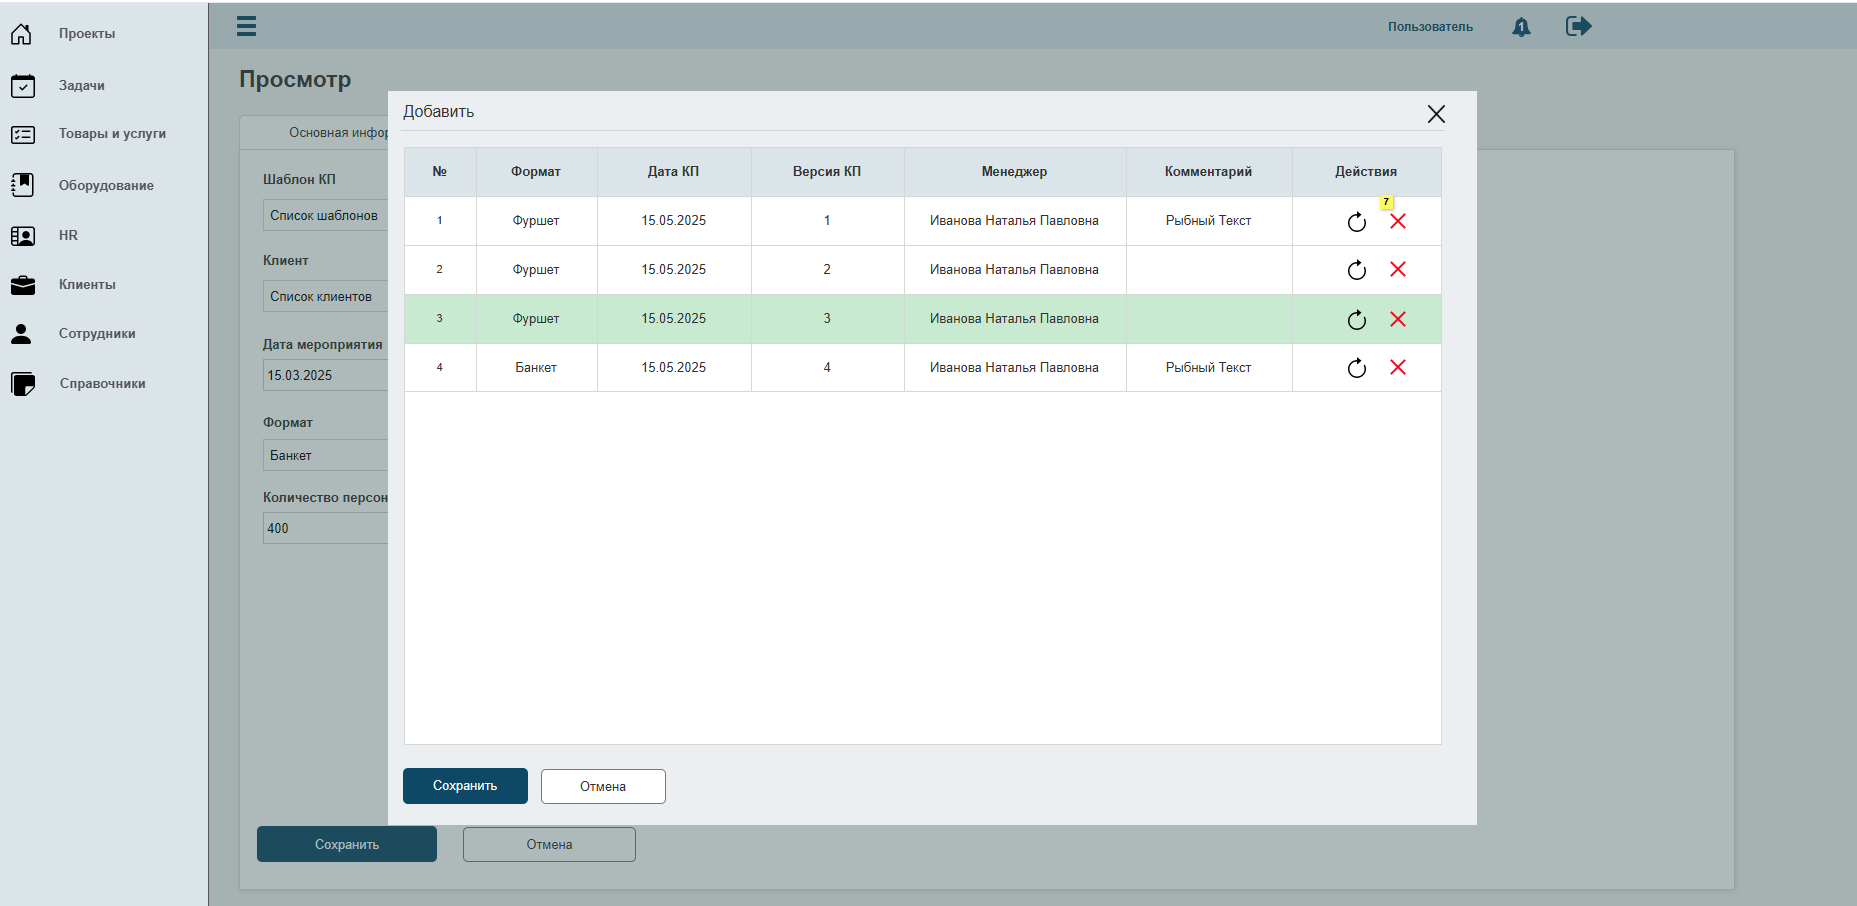This screenshot has width=1857, height=906.
Task: Delete row 1 with red cross
Action: click(1398, 221)
